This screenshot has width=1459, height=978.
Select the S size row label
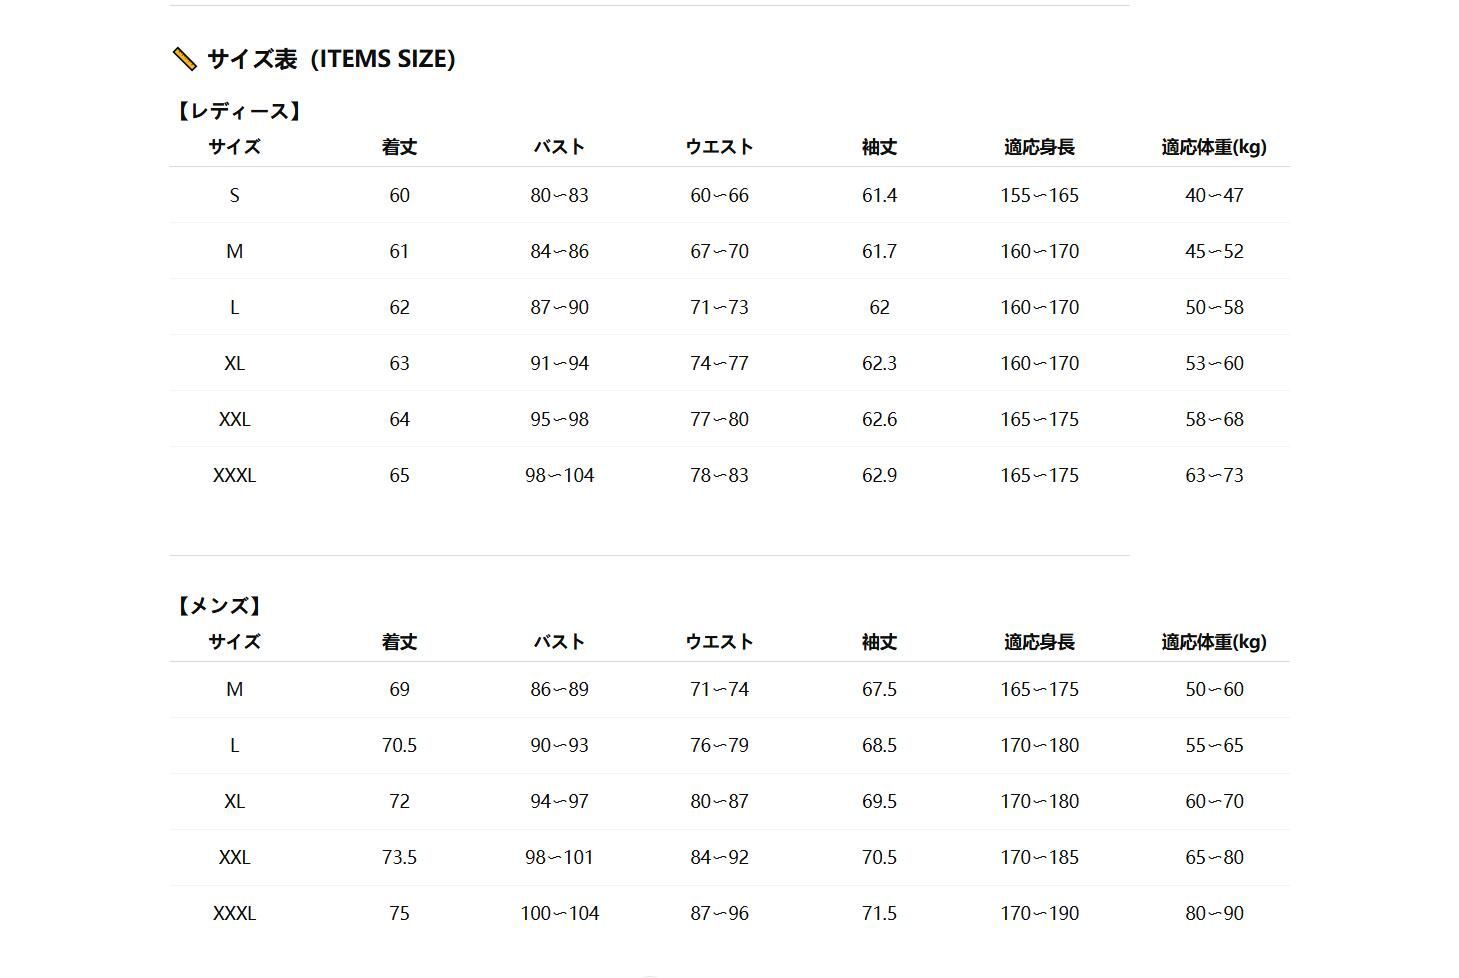(234, 196)
